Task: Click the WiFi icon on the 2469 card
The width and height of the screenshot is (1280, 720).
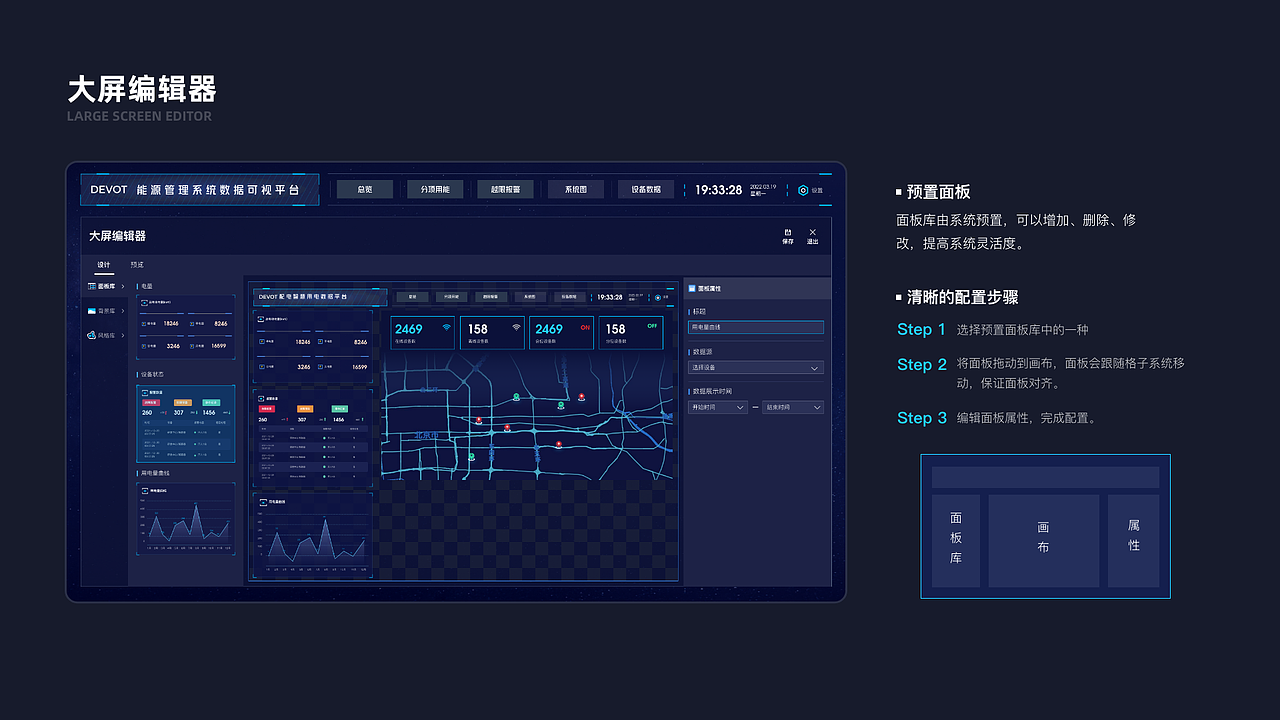Action: coord(446,328)
